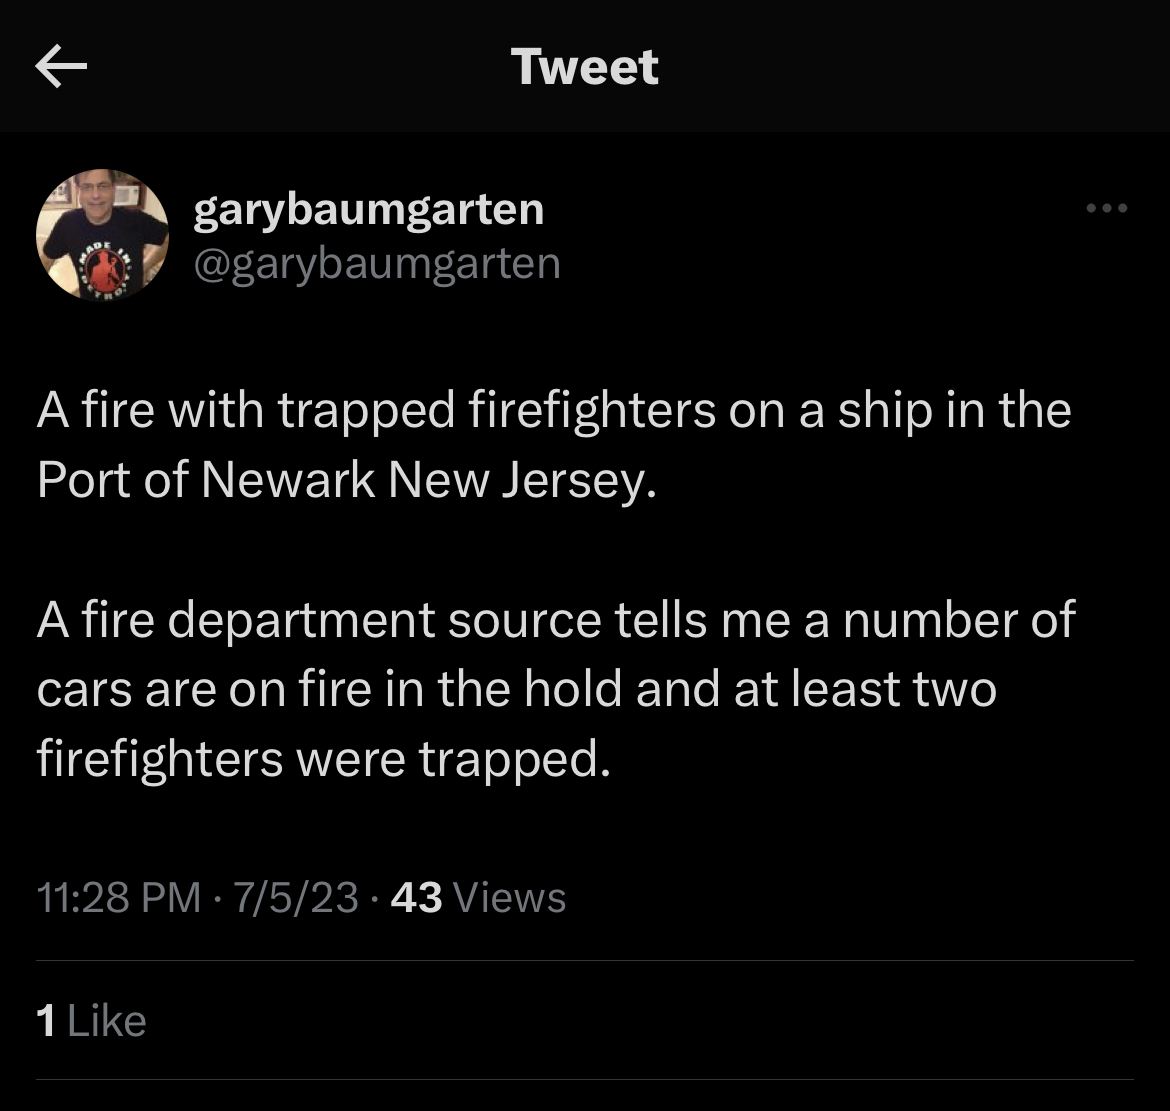Show who liked via the Like label

106,1021
